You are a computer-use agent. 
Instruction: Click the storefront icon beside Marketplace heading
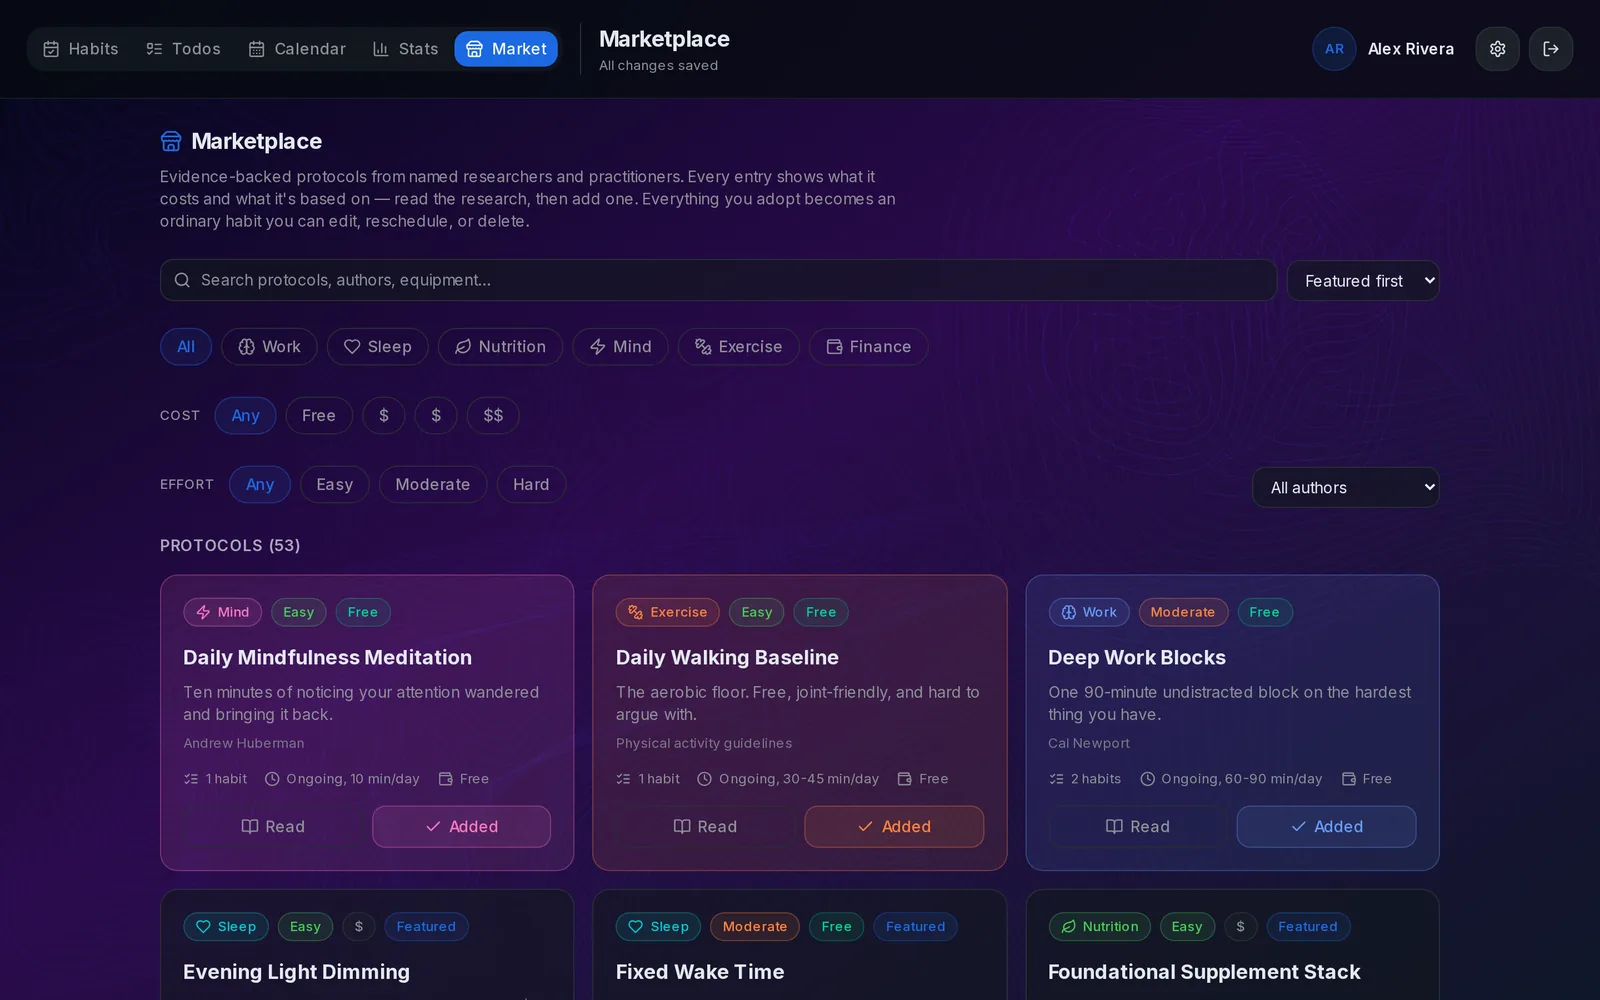coord(171,141)
